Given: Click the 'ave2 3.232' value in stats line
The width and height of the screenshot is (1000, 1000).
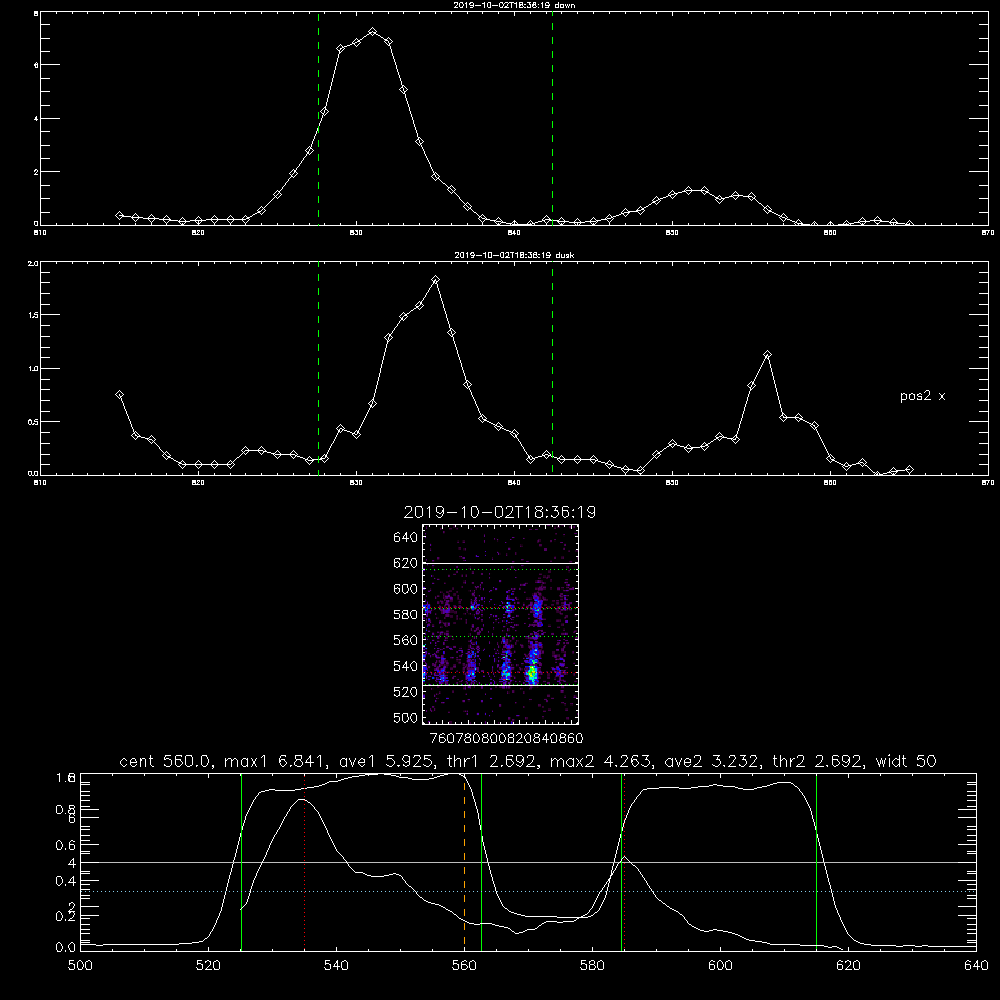Looking at the screenshot, I should [712, 761].
